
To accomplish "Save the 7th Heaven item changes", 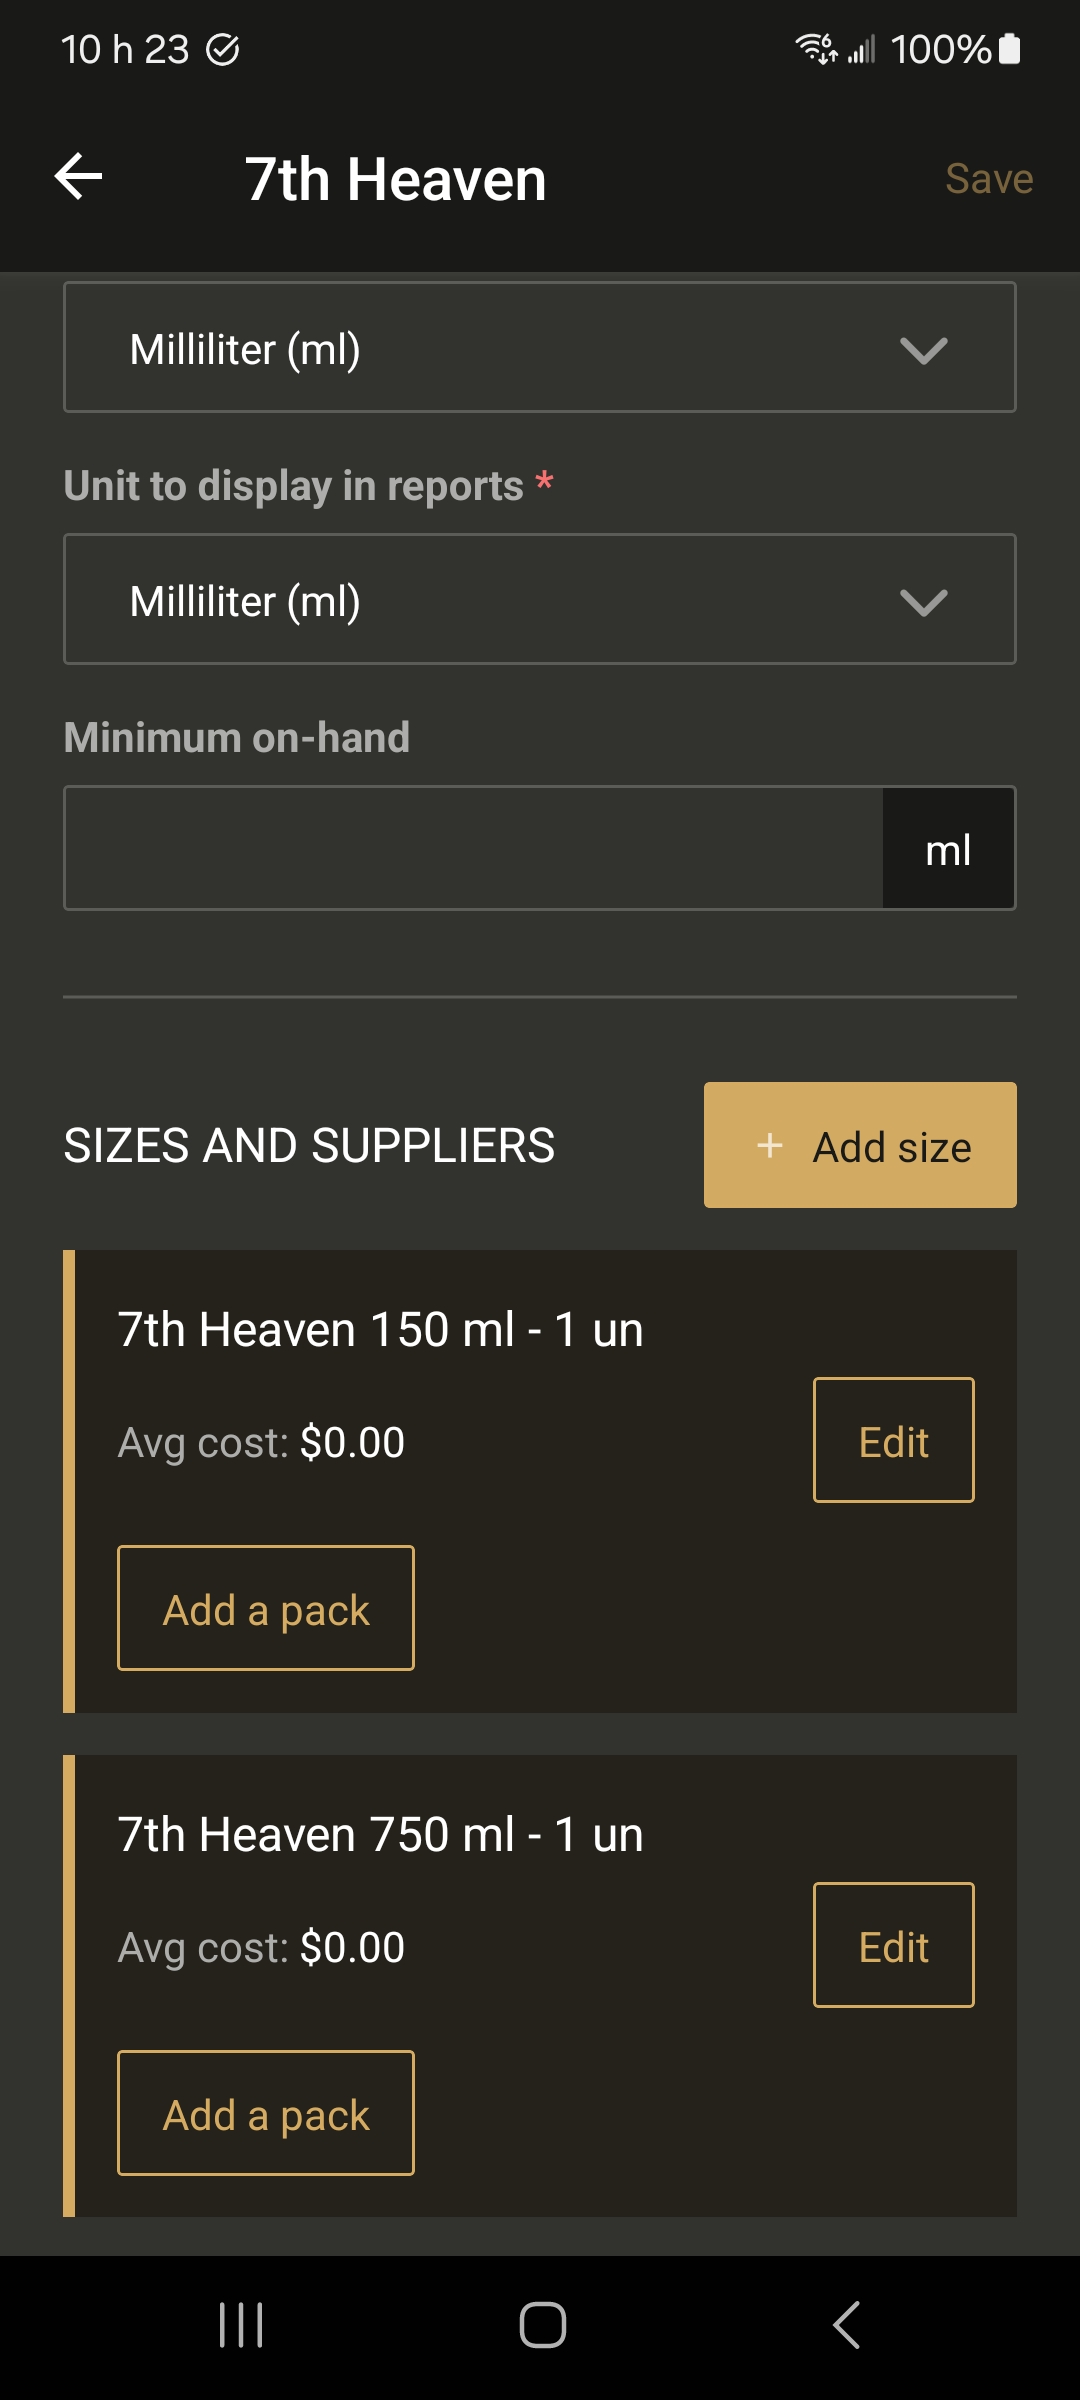I will [989, 179].
